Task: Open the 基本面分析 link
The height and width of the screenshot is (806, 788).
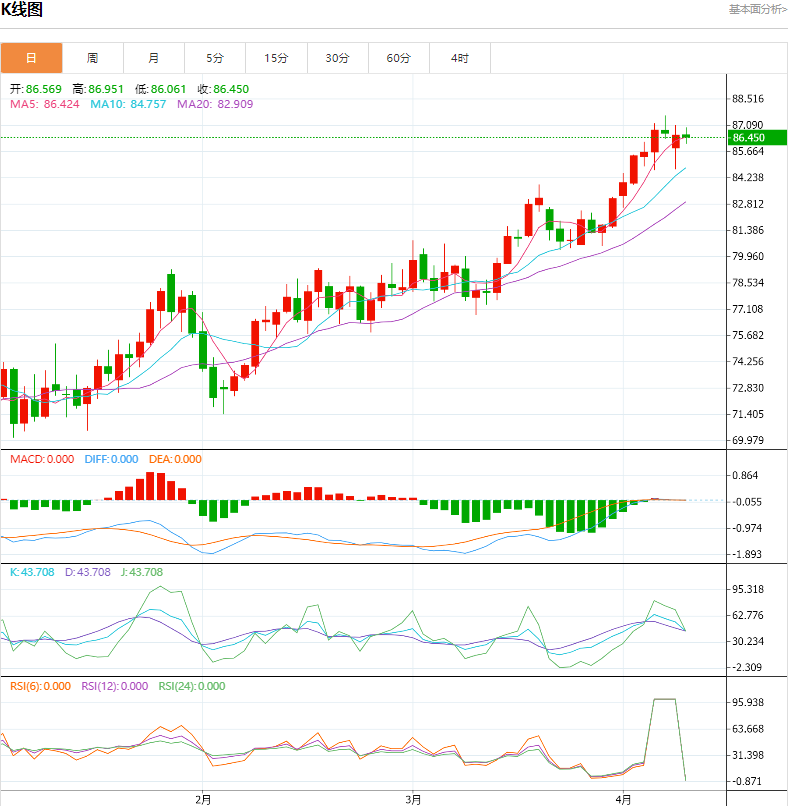Action: tap(757, 9)
